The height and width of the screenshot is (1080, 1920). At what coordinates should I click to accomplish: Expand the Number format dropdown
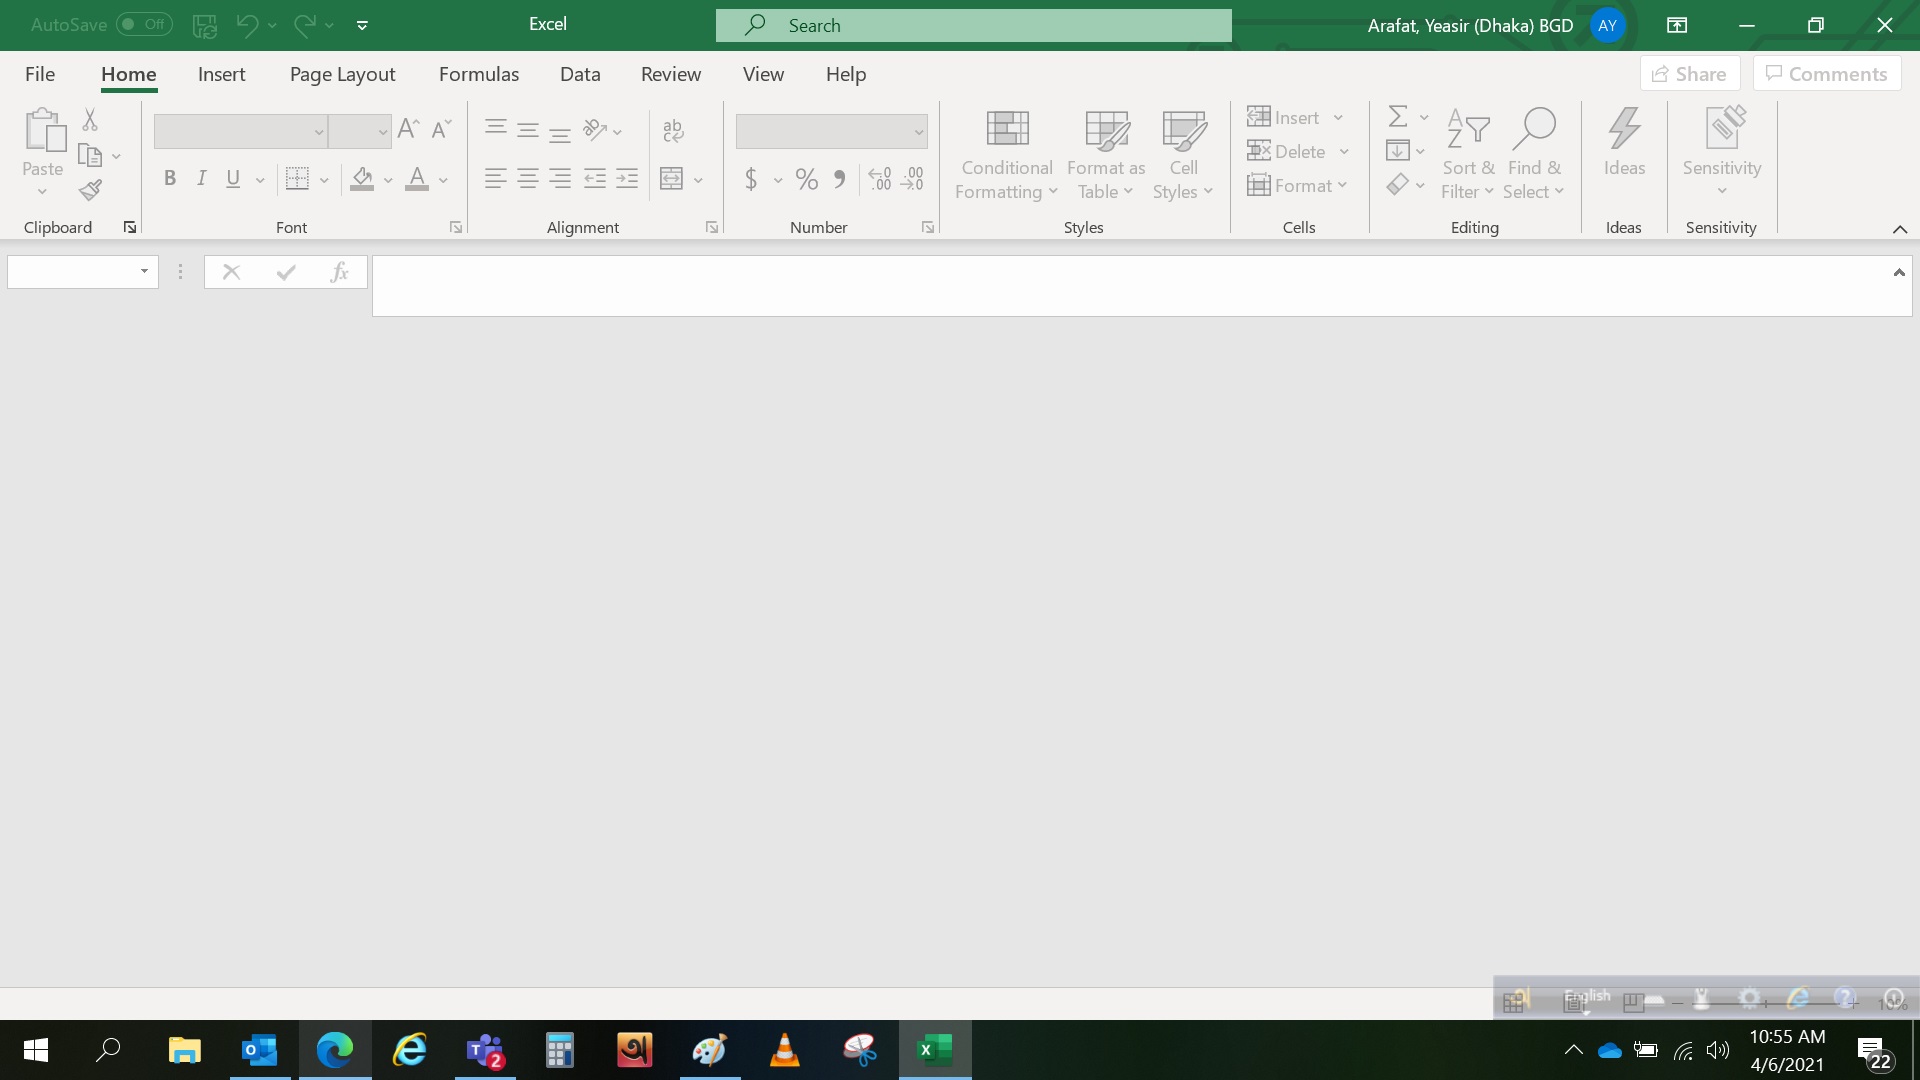920,131
